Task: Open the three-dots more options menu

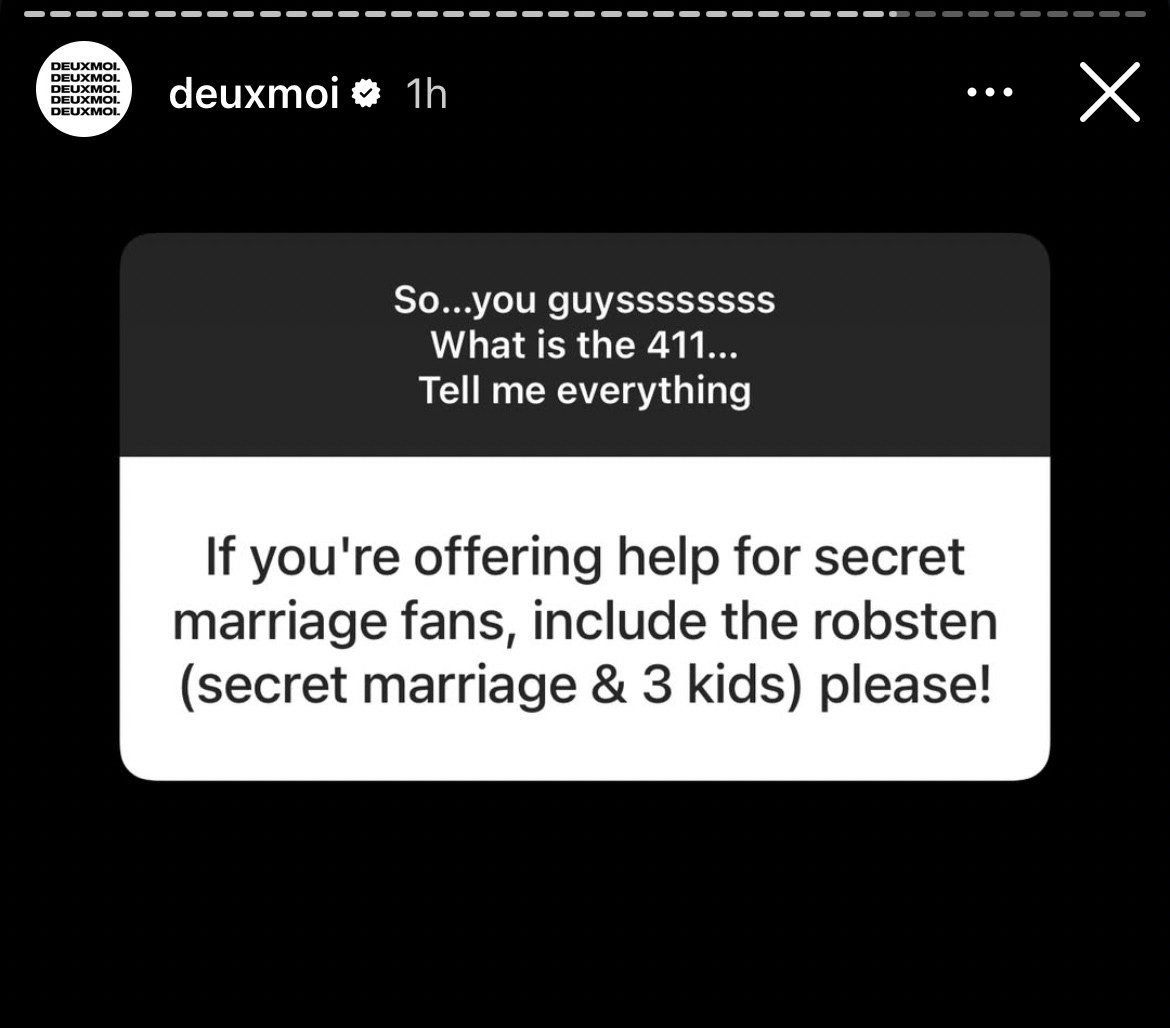Action: point(989,93)
